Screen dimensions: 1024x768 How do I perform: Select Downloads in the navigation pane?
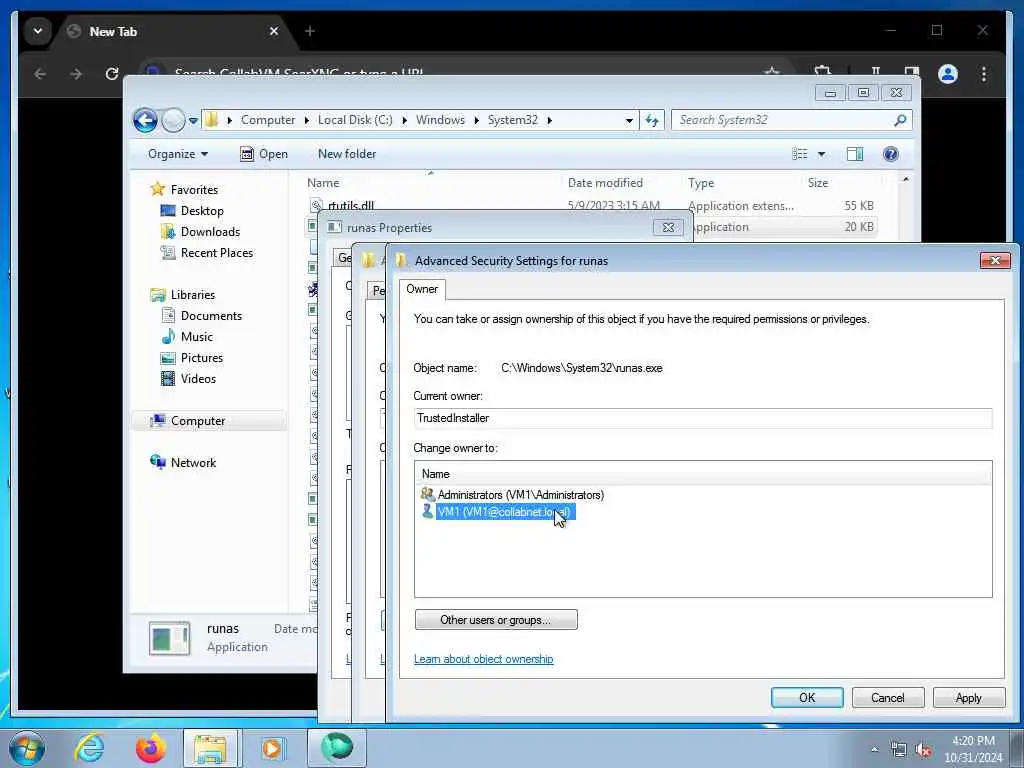pyautogui.click(x=210, y=231)
